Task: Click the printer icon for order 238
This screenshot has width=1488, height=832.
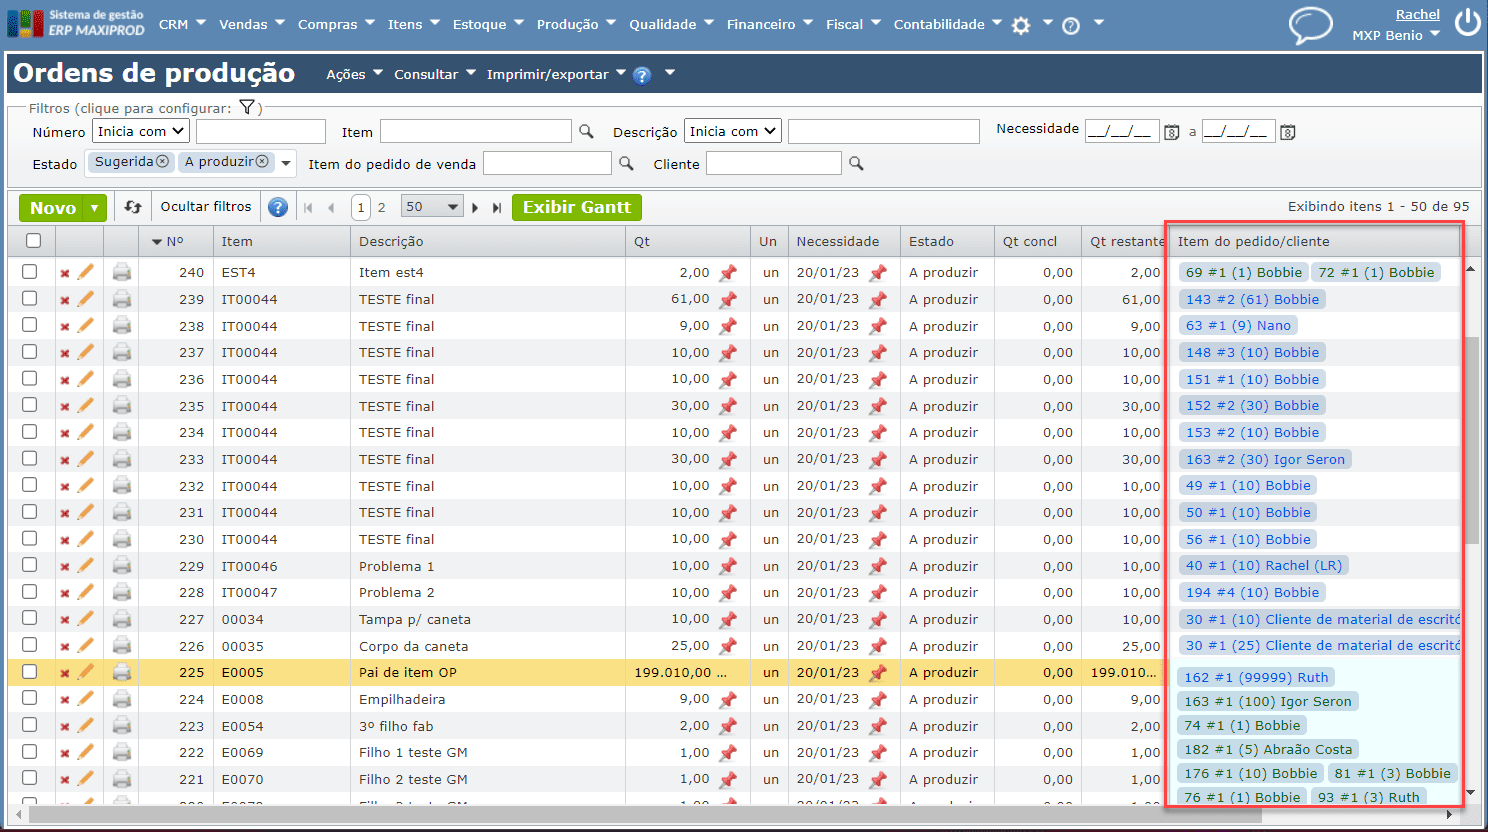Action: pos(122,325)
